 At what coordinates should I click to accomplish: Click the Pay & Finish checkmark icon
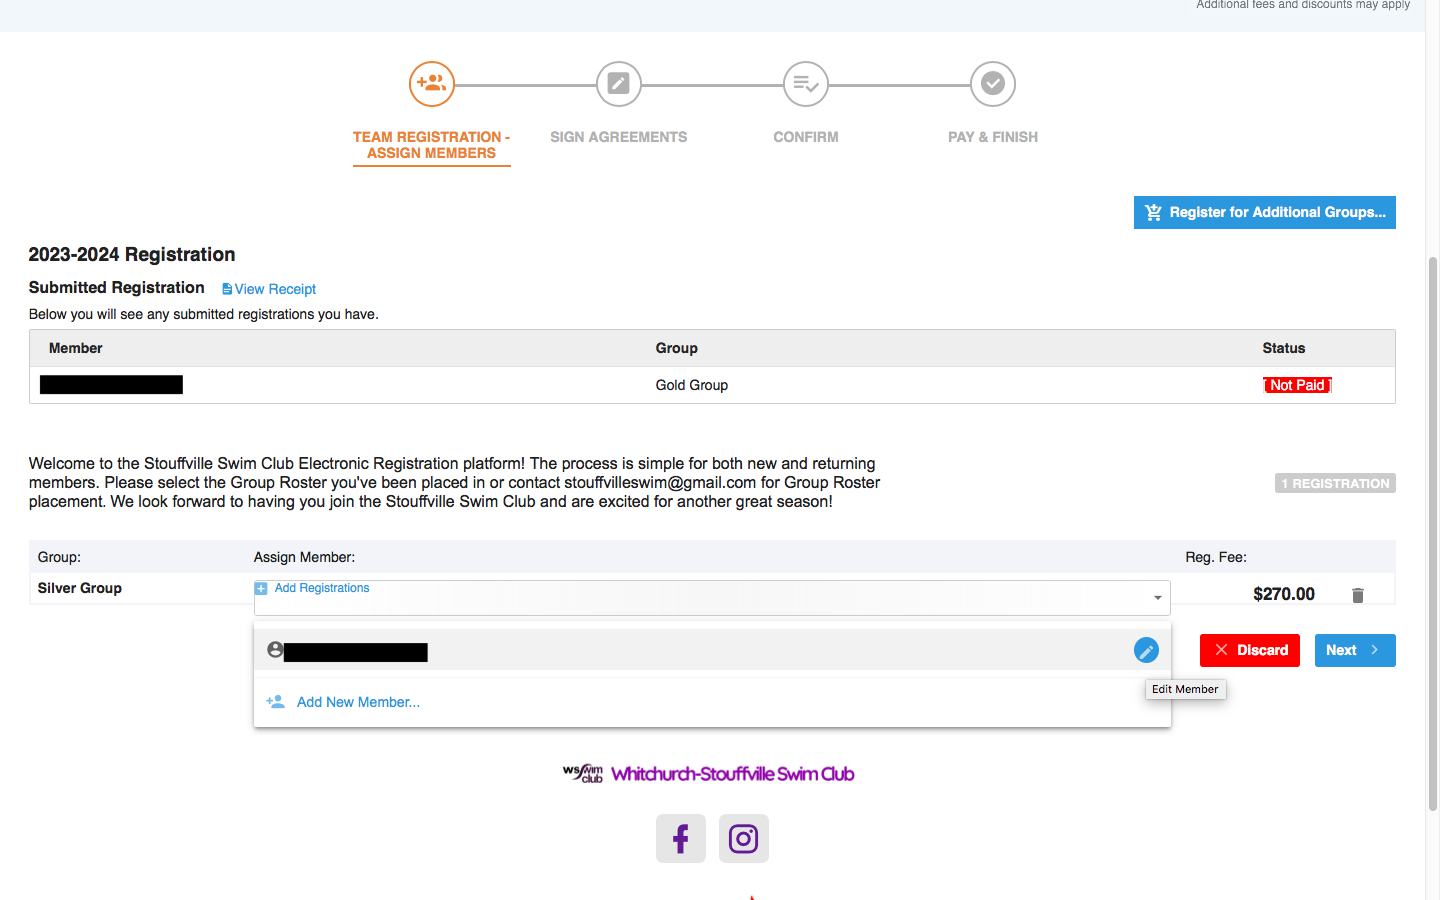992,84
